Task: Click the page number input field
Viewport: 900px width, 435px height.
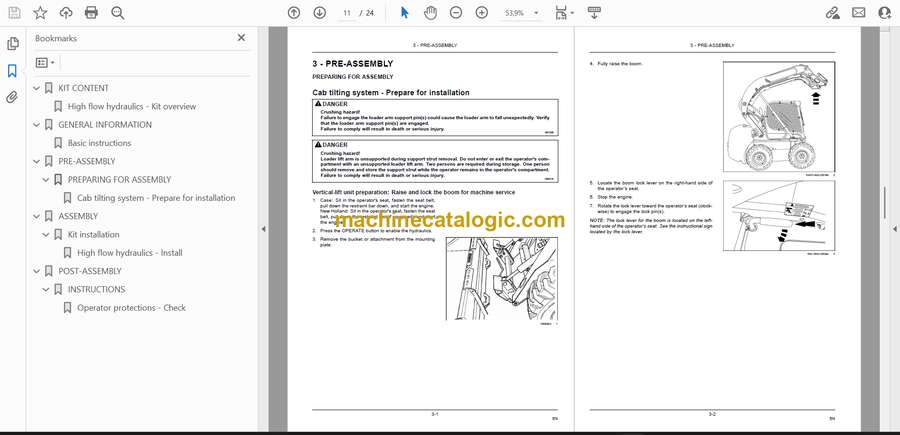Action: (347, 13)
